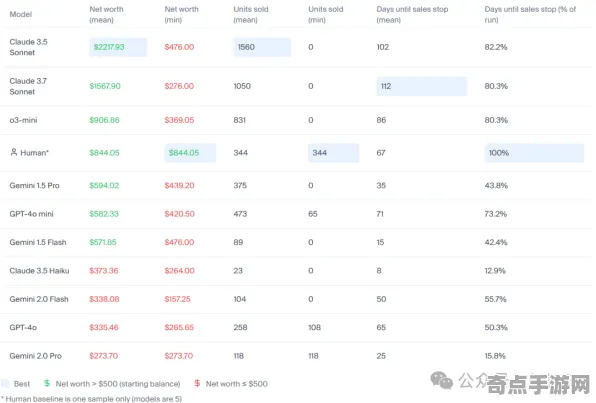This screenshot has height=403, width=596.
Task: Click the $571.85 net worth value
Action: click(103, 243)
